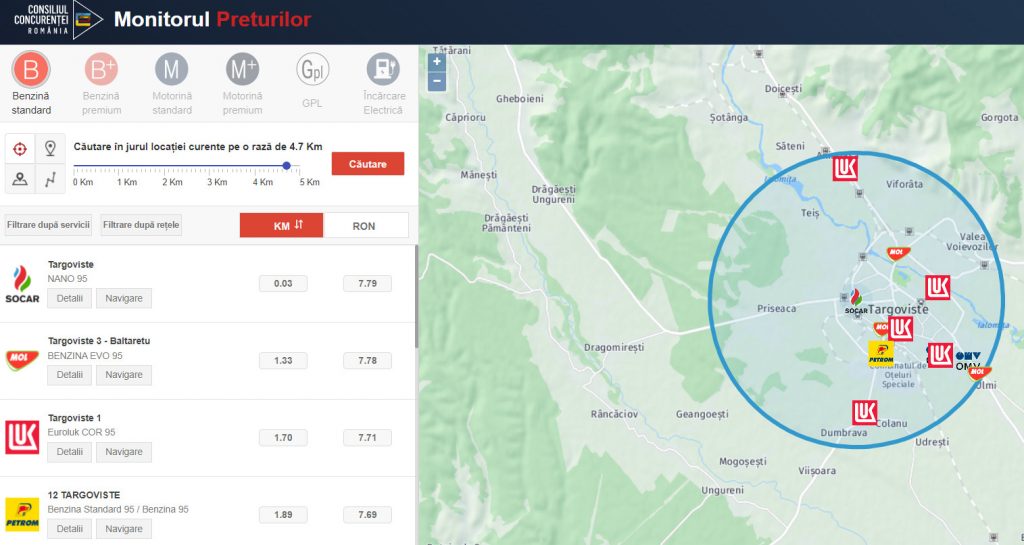Select Încărcare Electrică charging option
Viewport: 1024px width, 545px height.
(x=383, y=71)
